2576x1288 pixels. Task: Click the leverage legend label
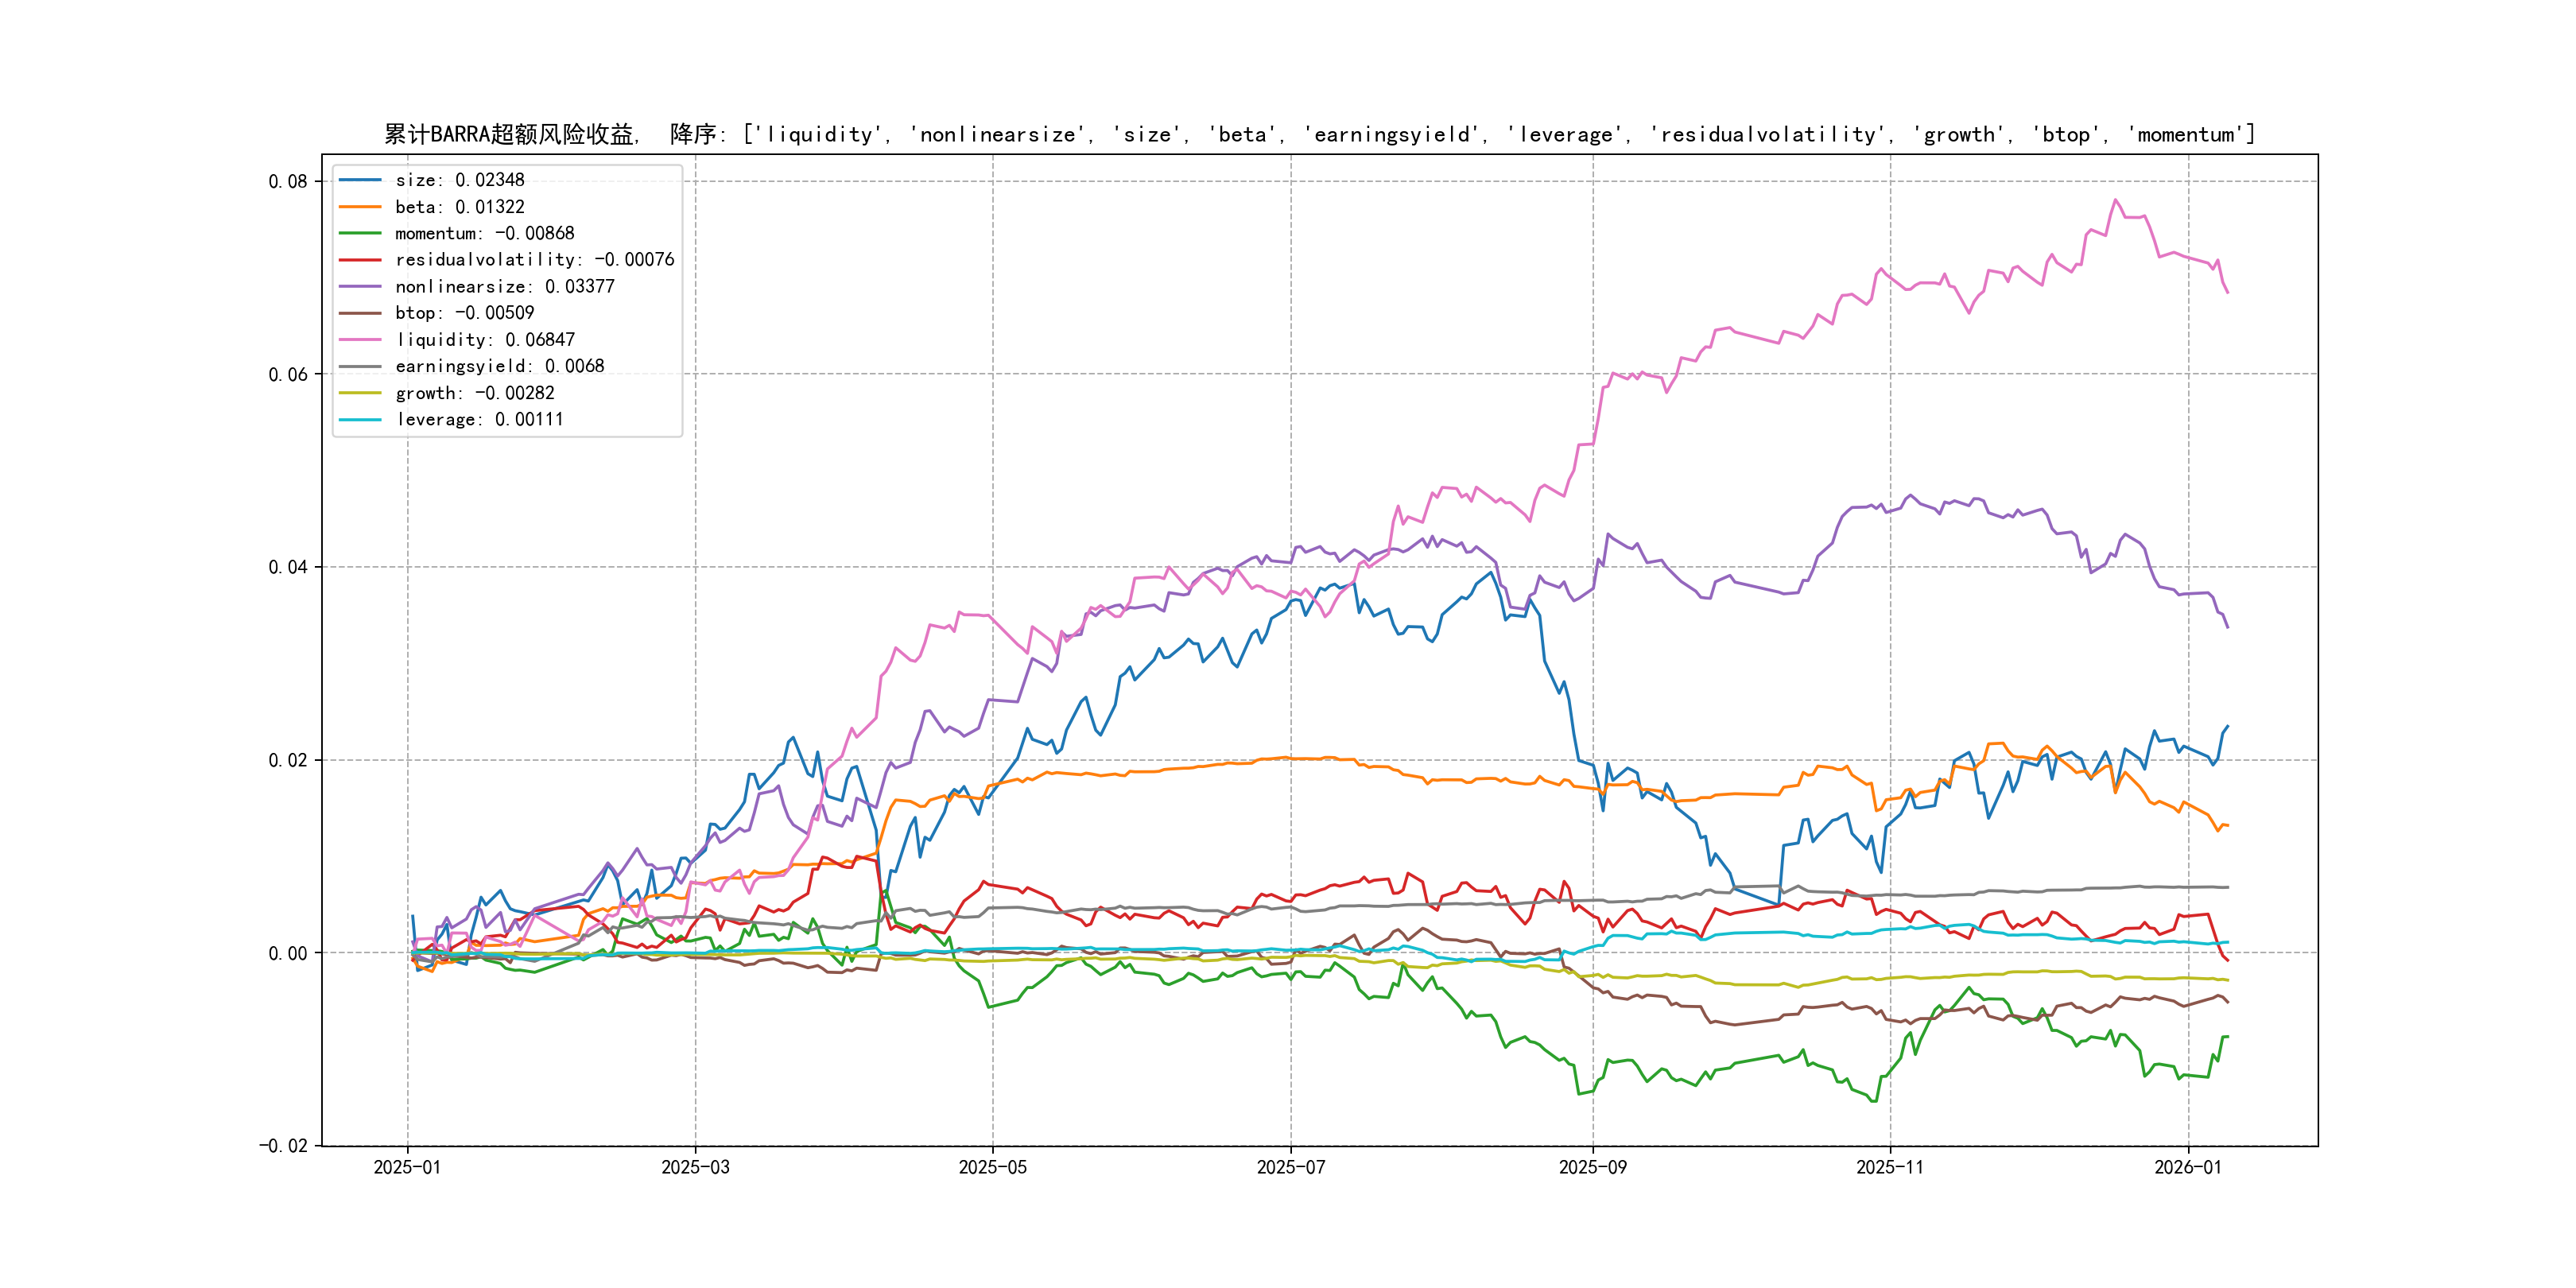[x=479, y=420]
